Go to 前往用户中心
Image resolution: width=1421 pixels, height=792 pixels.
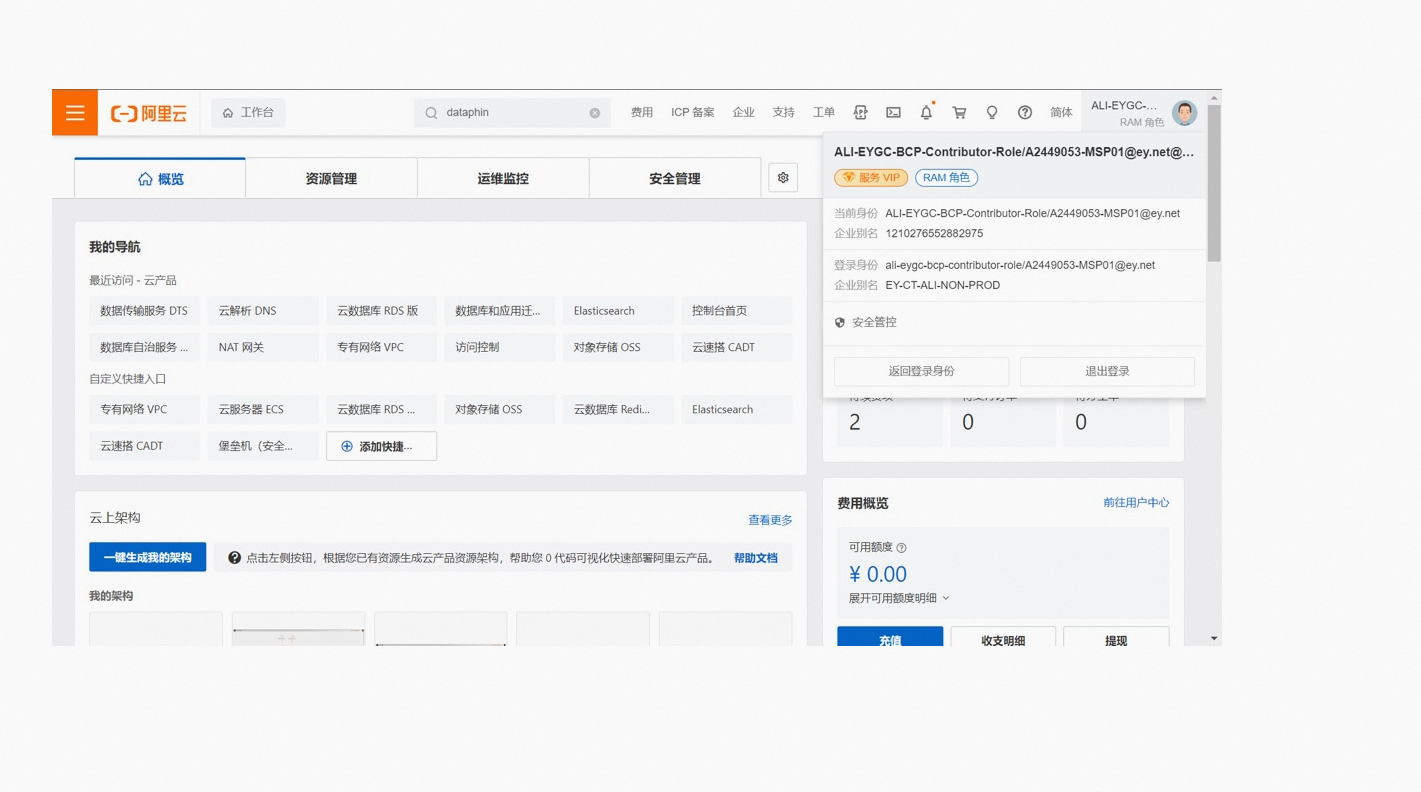[1136, 503]
